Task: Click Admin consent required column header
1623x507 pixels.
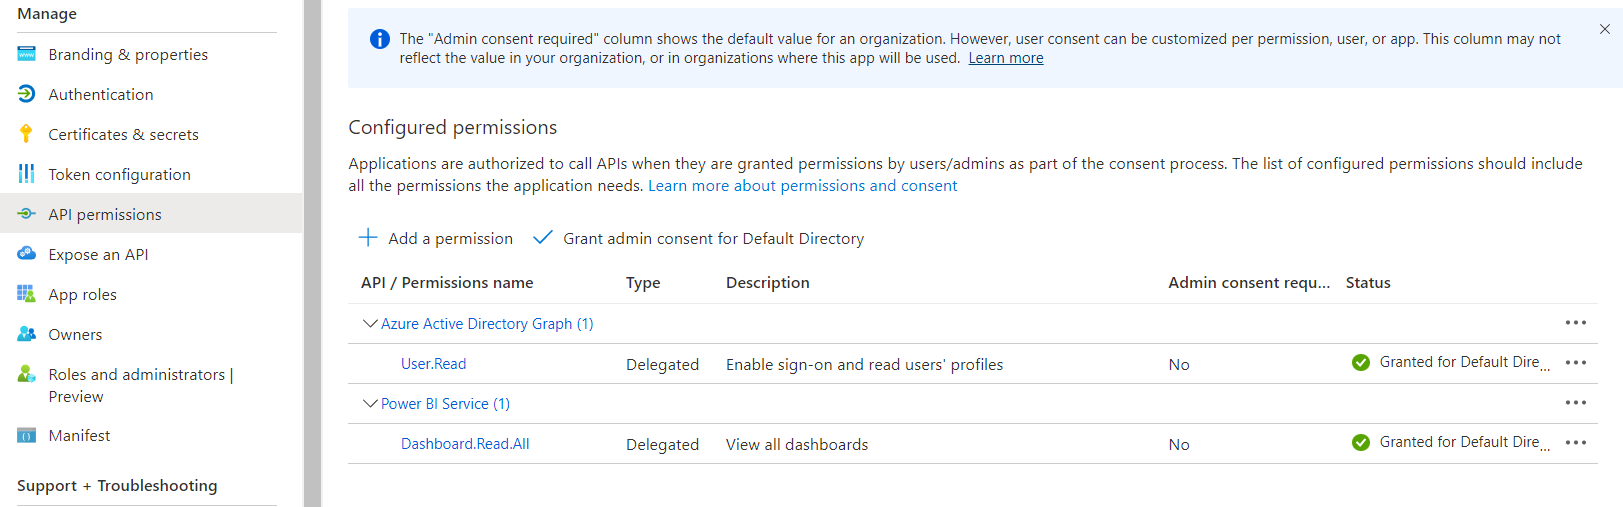Action: (x=1249, y=282)
